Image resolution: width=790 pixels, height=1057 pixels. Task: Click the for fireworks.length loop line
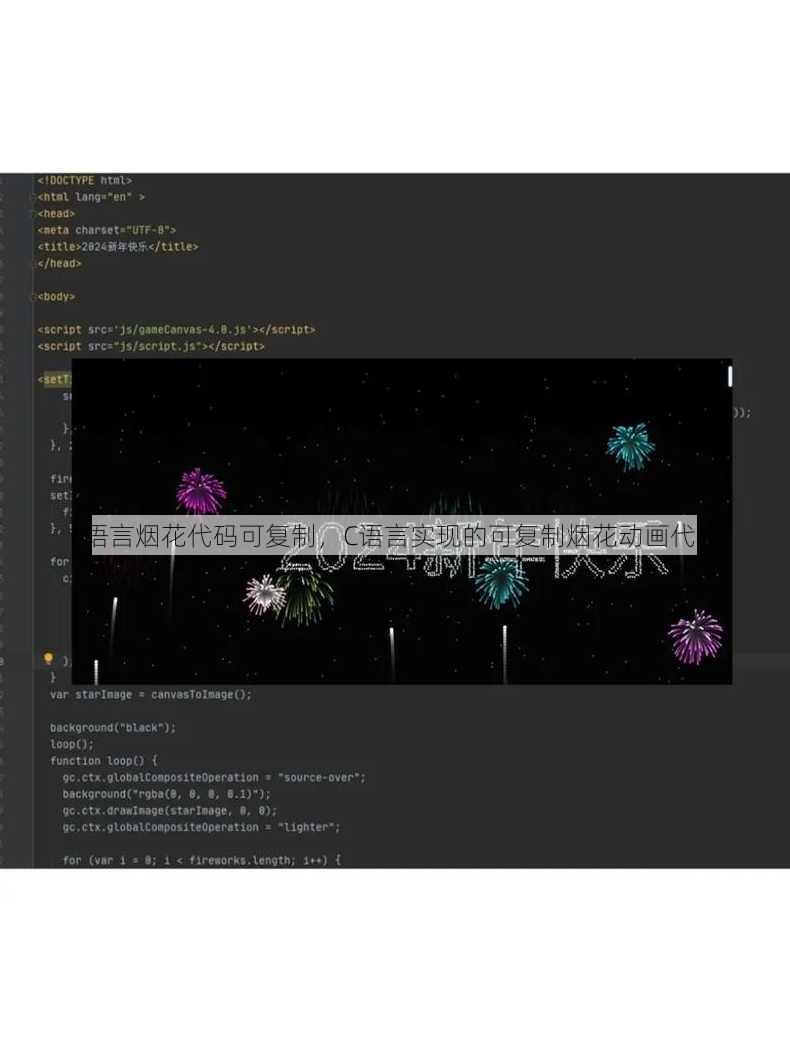coord(202,860)
